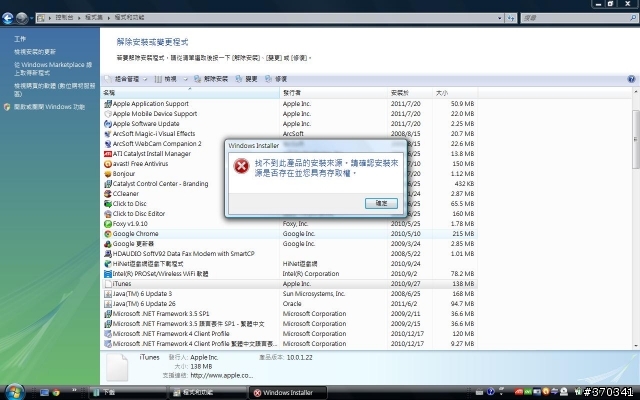Select the Google Chrome program icon
Image resolution: width=640 pixels, height=400 pixels.
pyautogui.click(x=108, y=234)
